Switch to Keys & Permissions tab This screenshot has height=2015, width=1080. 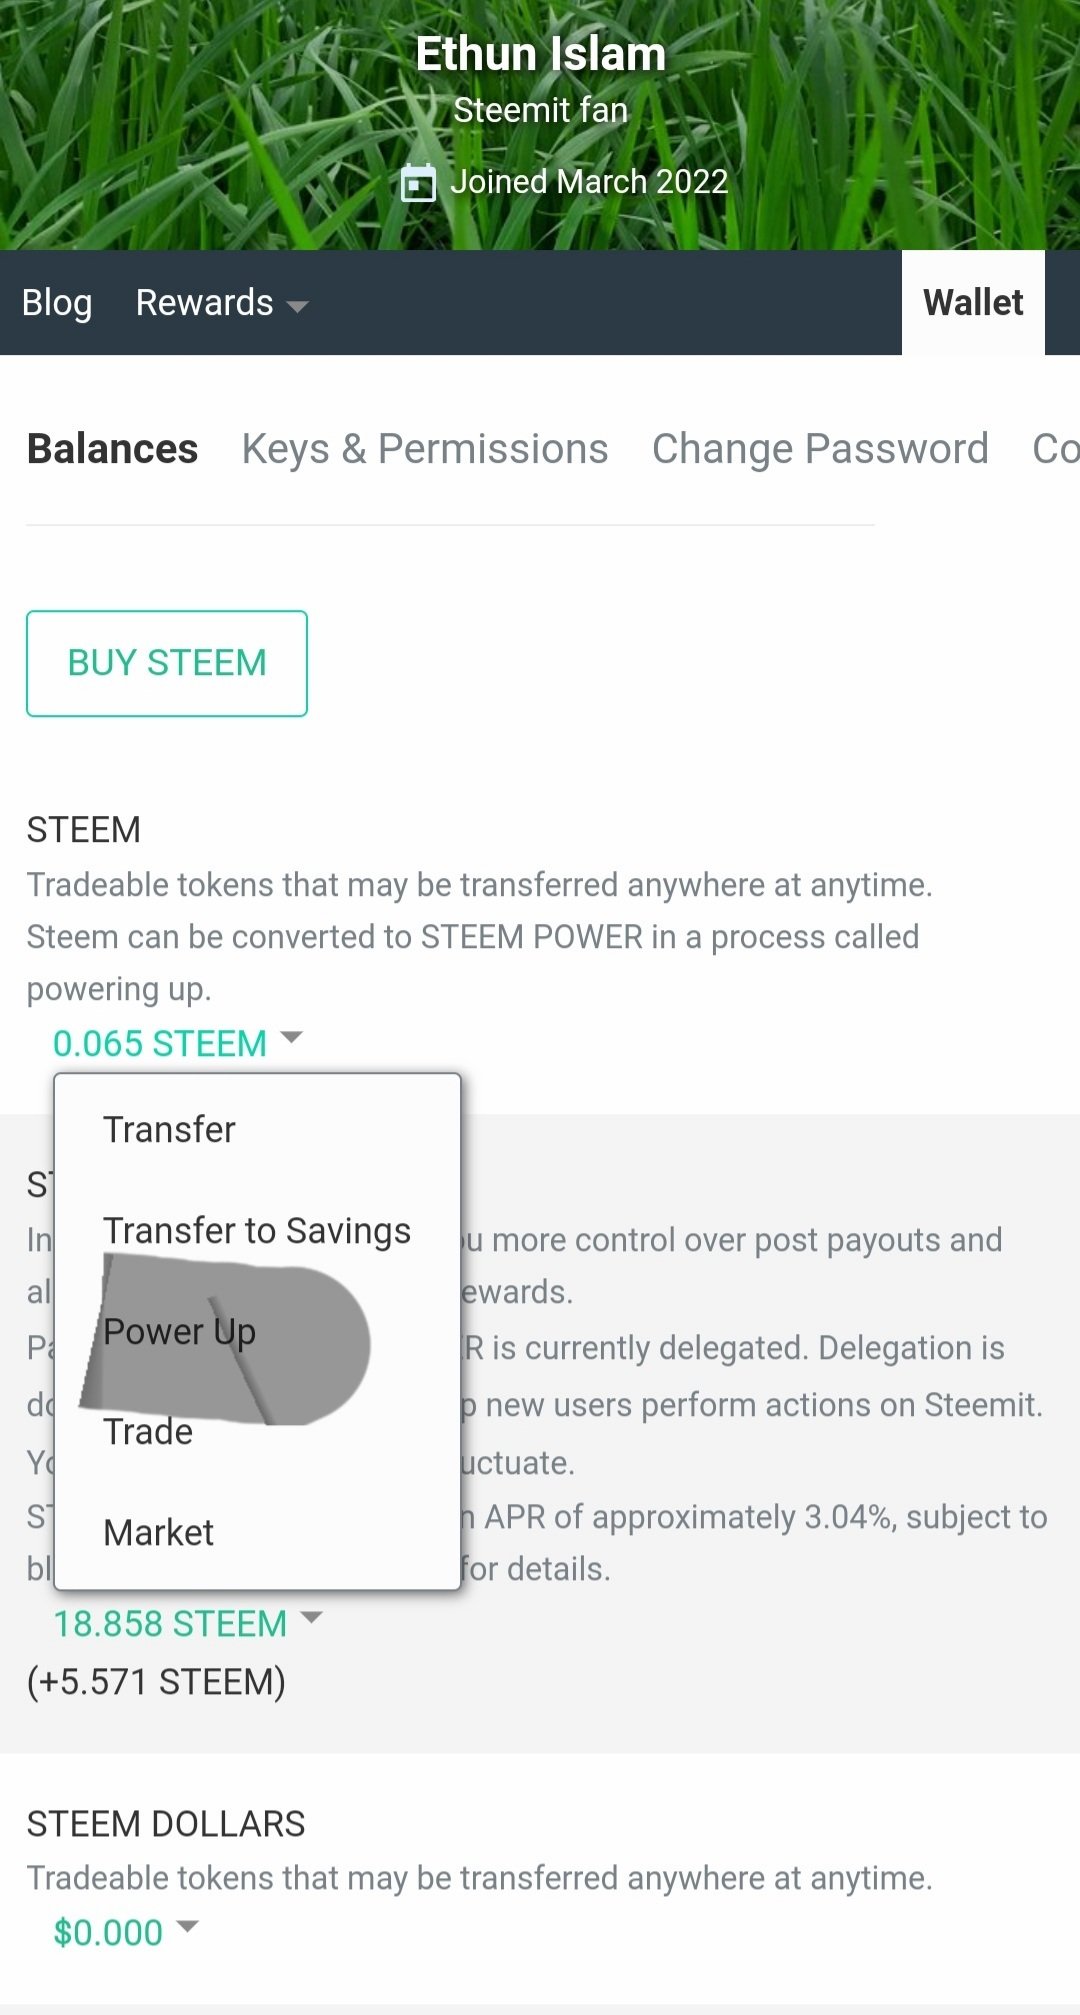(x=425, y=449)
